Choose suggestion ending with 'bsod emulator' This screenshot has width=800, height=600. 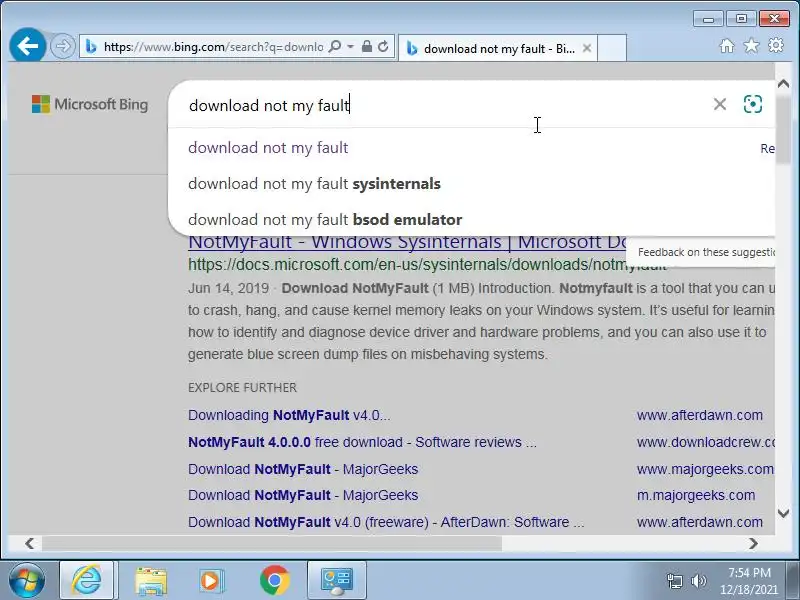point(325,220)
